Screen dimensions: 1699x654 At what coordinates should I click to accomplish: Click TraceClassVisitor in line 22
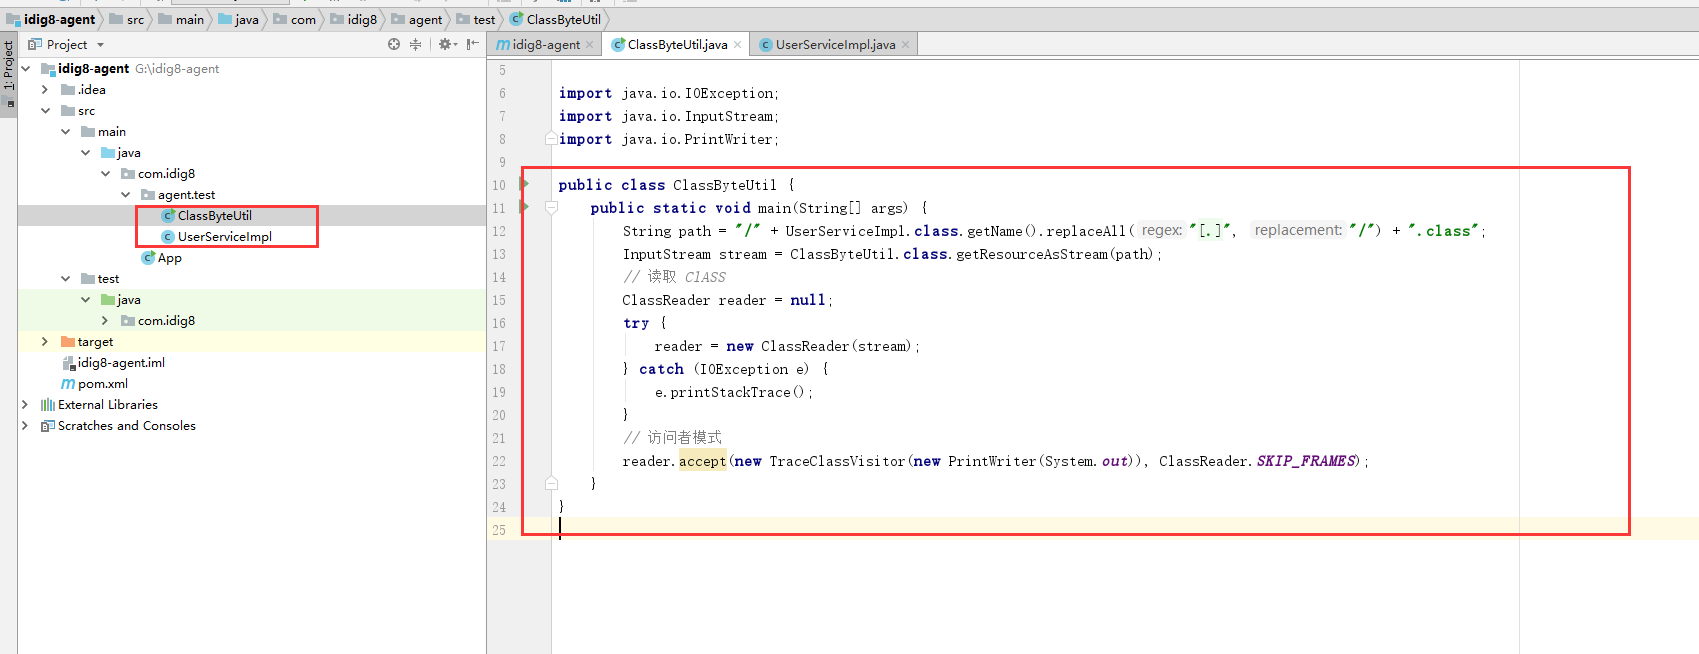[837, 461]
